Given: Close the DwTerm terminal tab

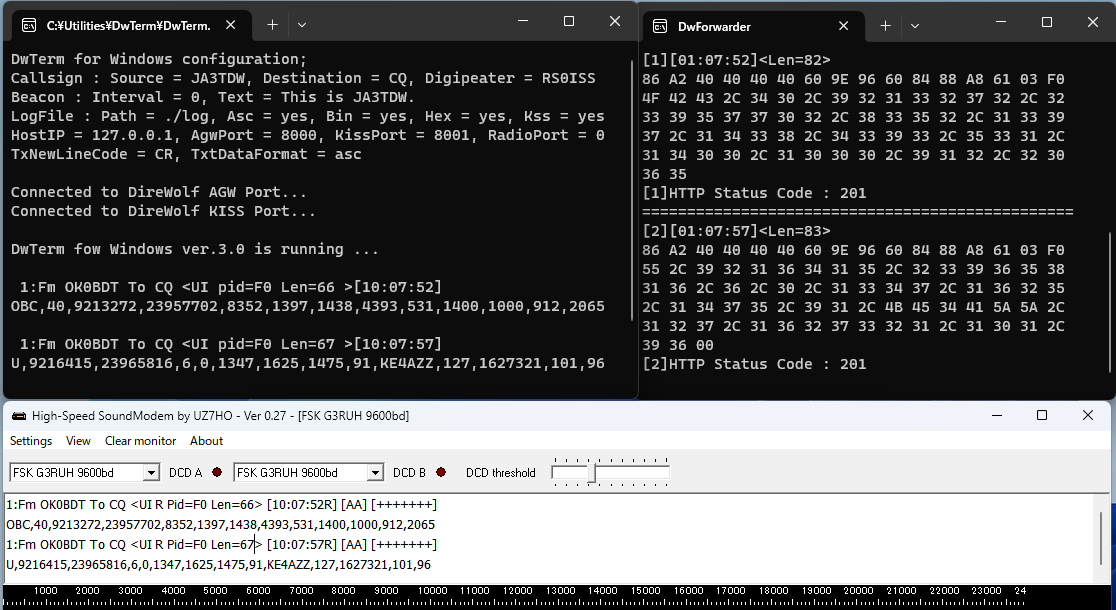Looking at the screenshot, I should [231, 25].
